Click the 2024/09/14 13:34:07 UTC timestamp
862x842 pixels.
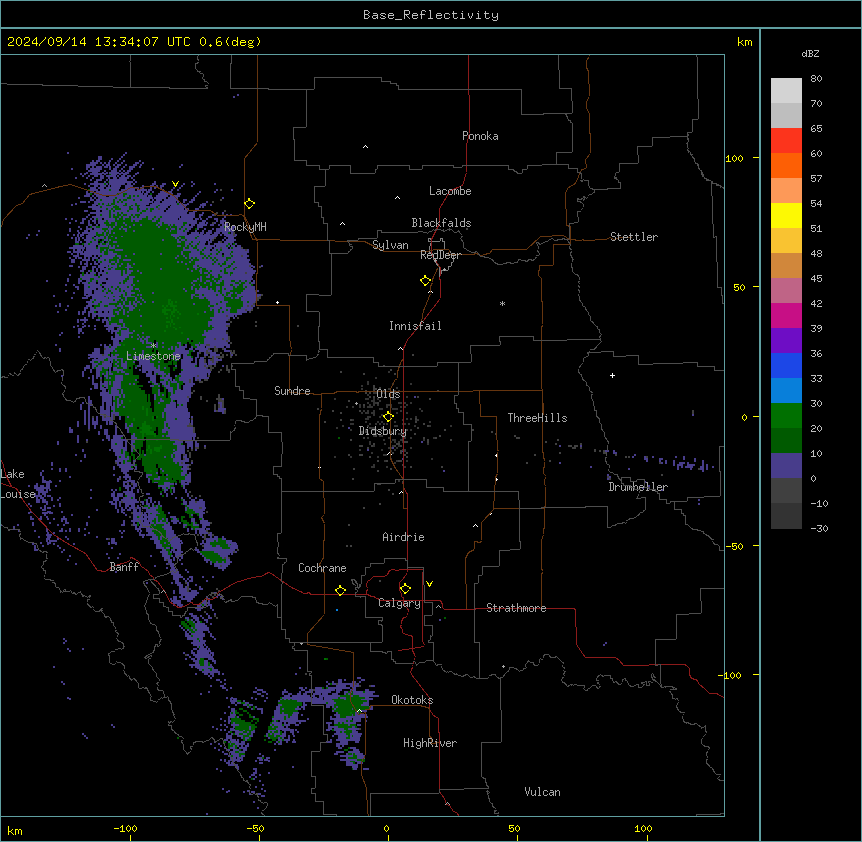click(x=102, y=42)
